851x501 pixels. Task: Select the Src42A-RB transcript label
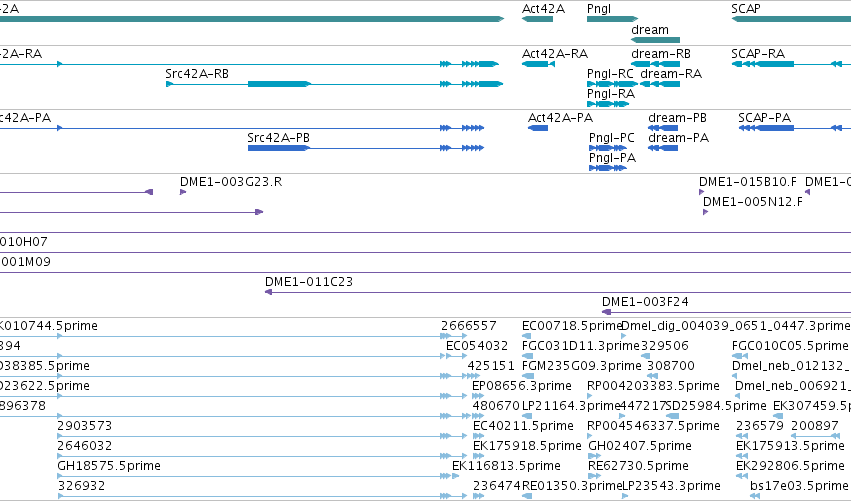pyautogui.click(x=197, y=74)
